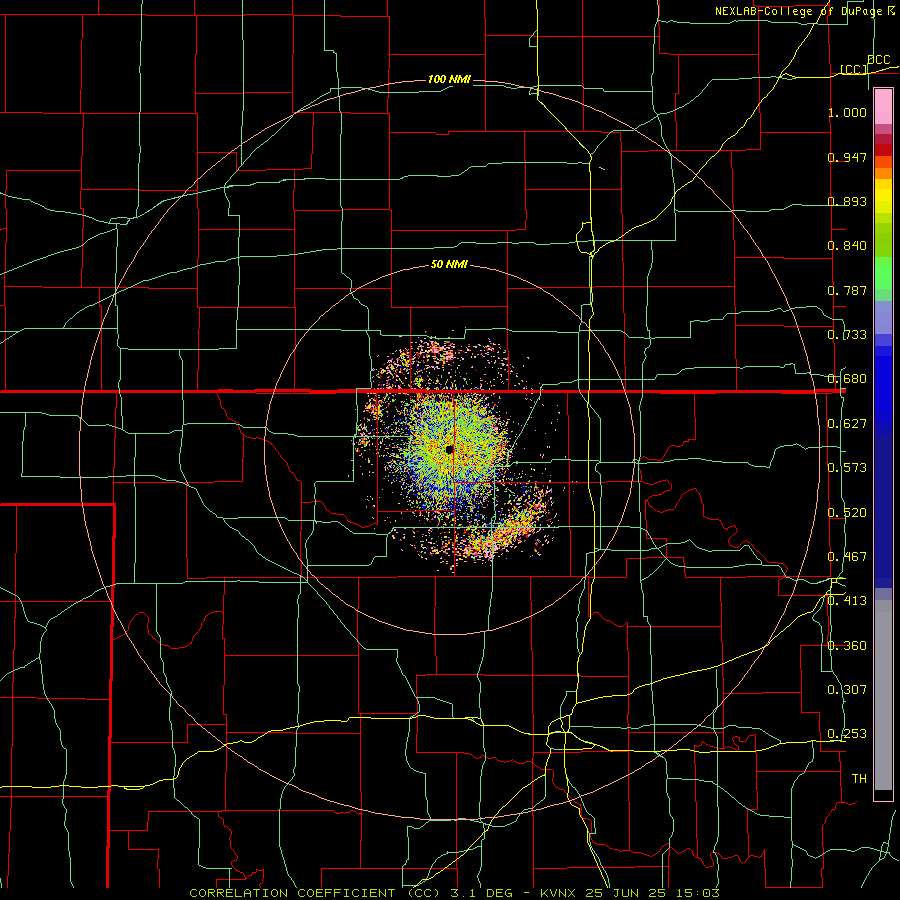Click the 0.520 color scale value

click(847, 513)
